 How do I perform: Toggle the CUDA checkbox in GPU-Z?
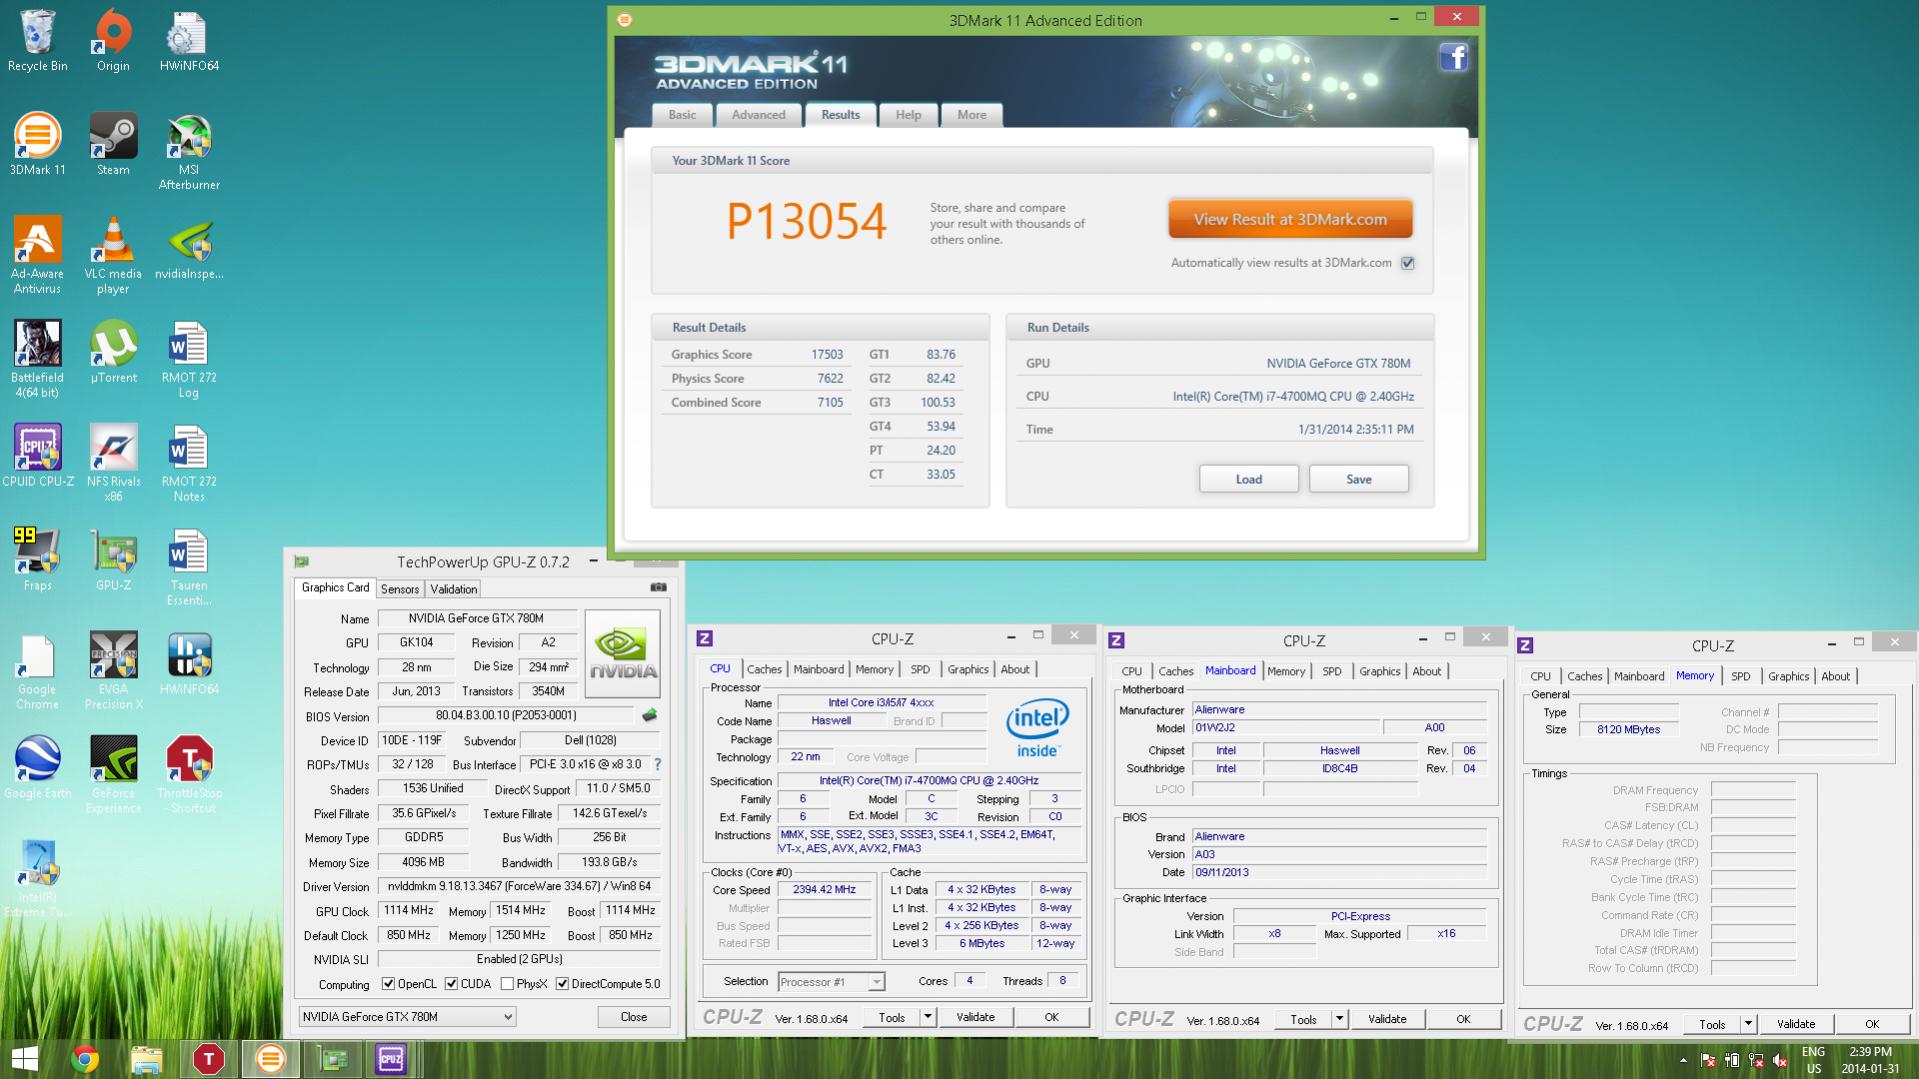pos(451,984)
